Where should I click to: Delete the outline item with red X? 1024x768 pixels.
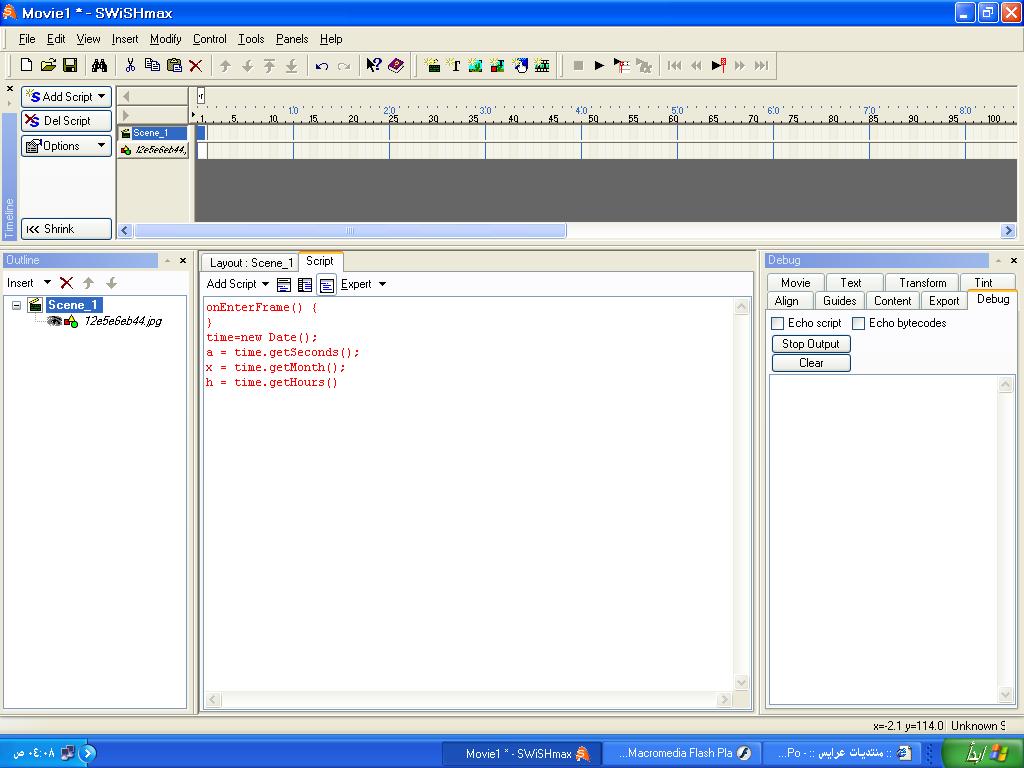67,283
